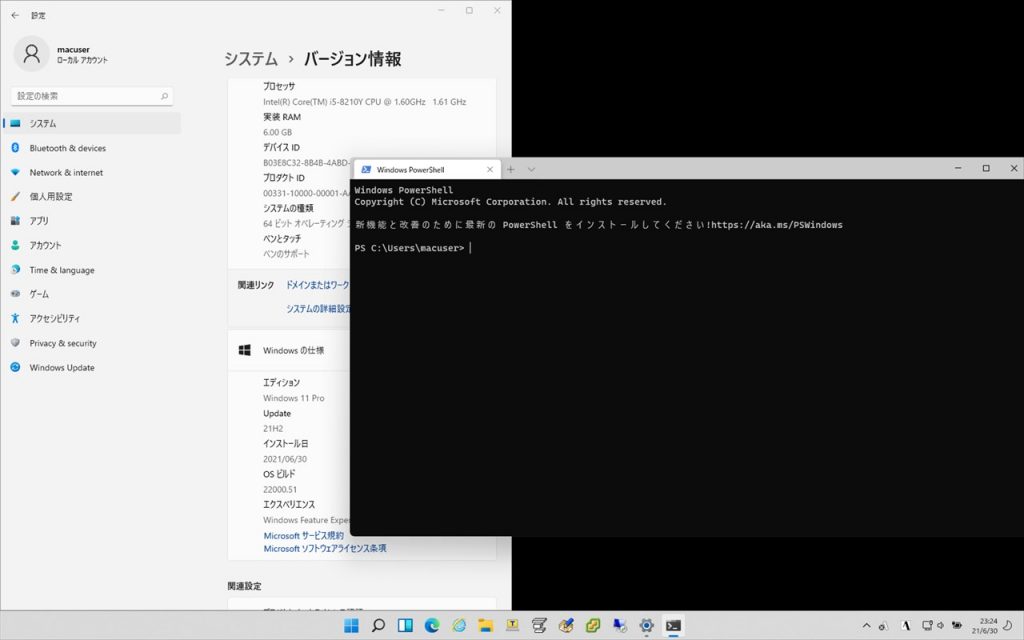Image resolution: width=1024 pixels, height=640 pixels.
Task: Open the clock showing 23:24
Action: 984,626
